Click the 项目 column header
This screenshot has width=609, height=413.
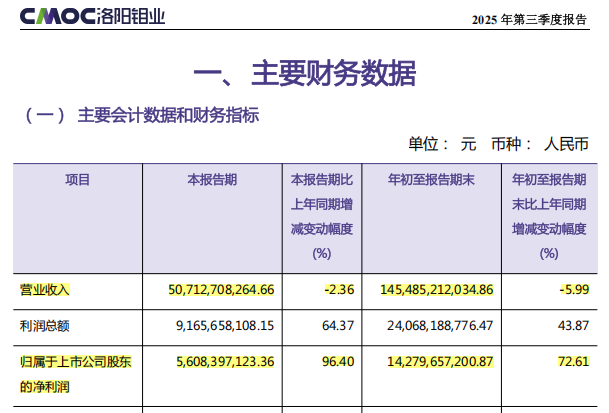coord(77,180)
